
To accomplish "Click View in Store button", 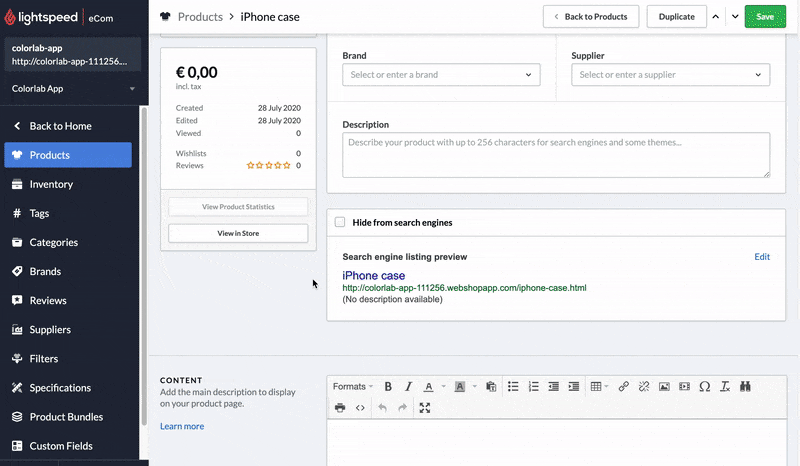I will click(238, 233).
